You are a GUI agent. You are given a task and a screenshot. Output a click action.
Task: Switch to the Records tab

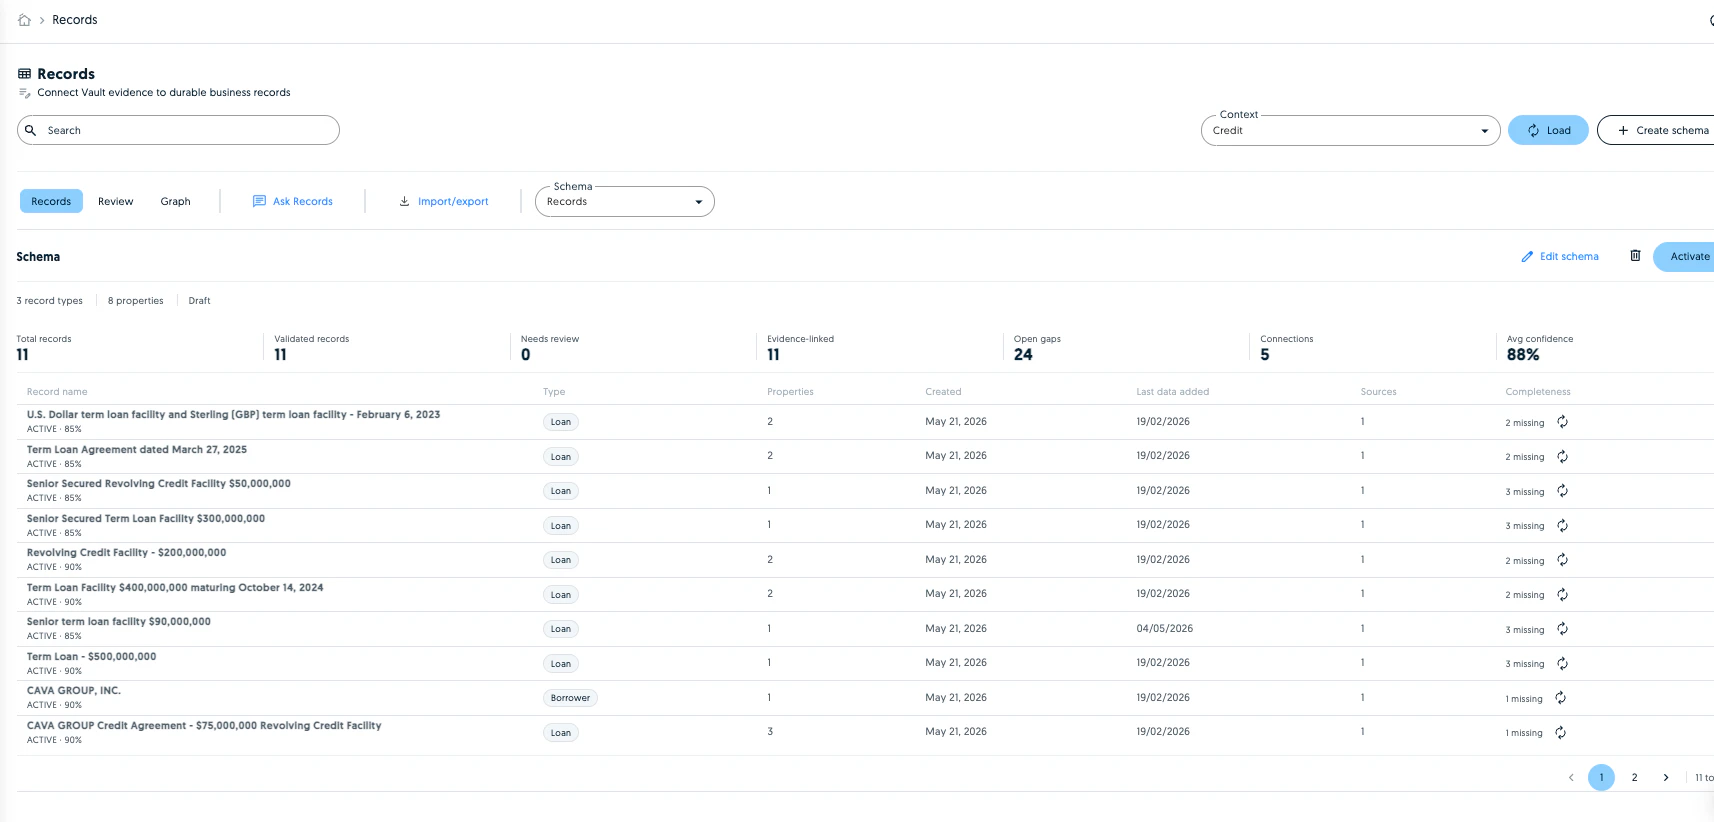click(51, 201)
